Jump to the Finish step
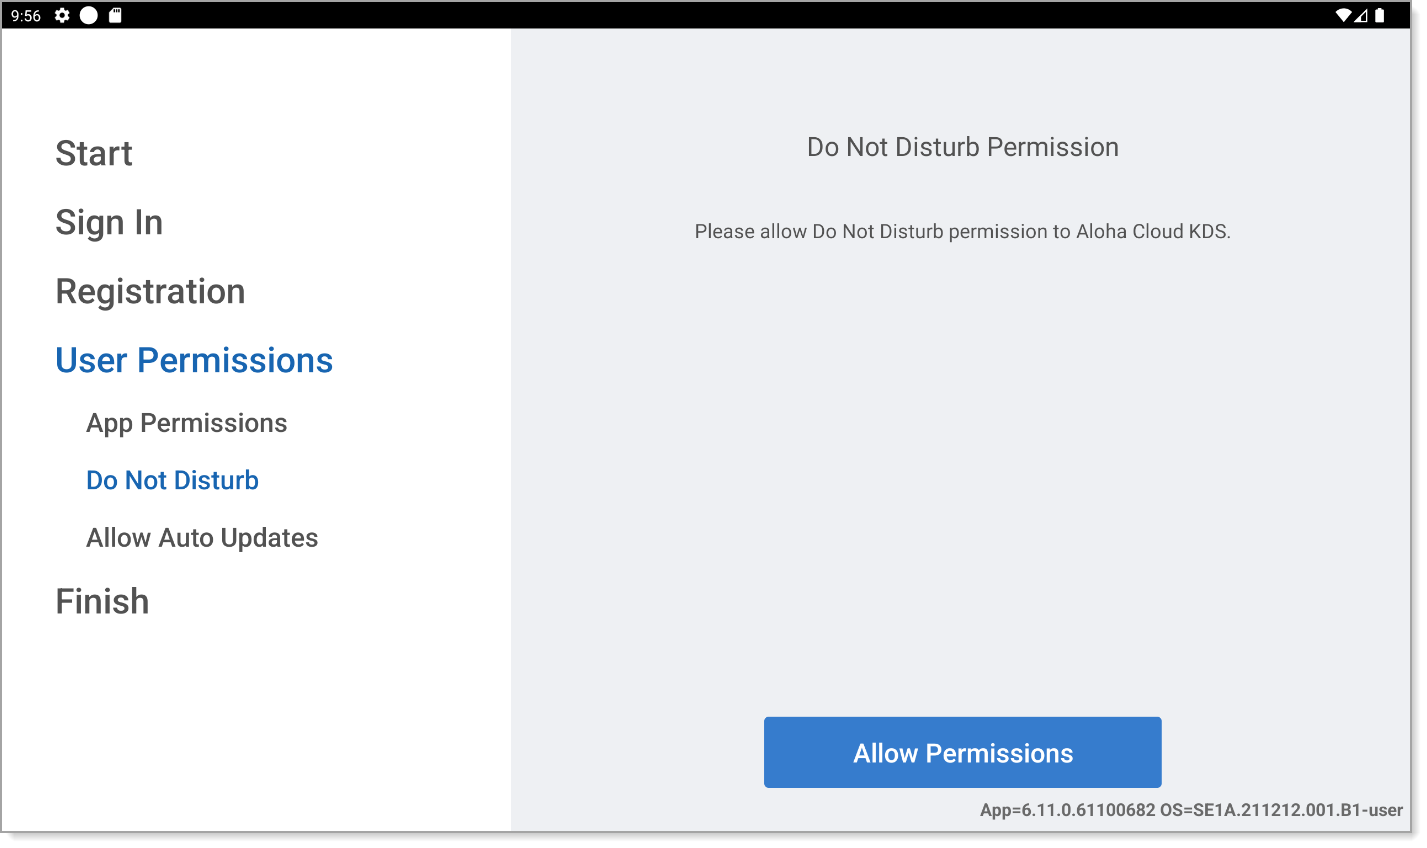This screenshot has width=1427, height=848. click(102, 601)
